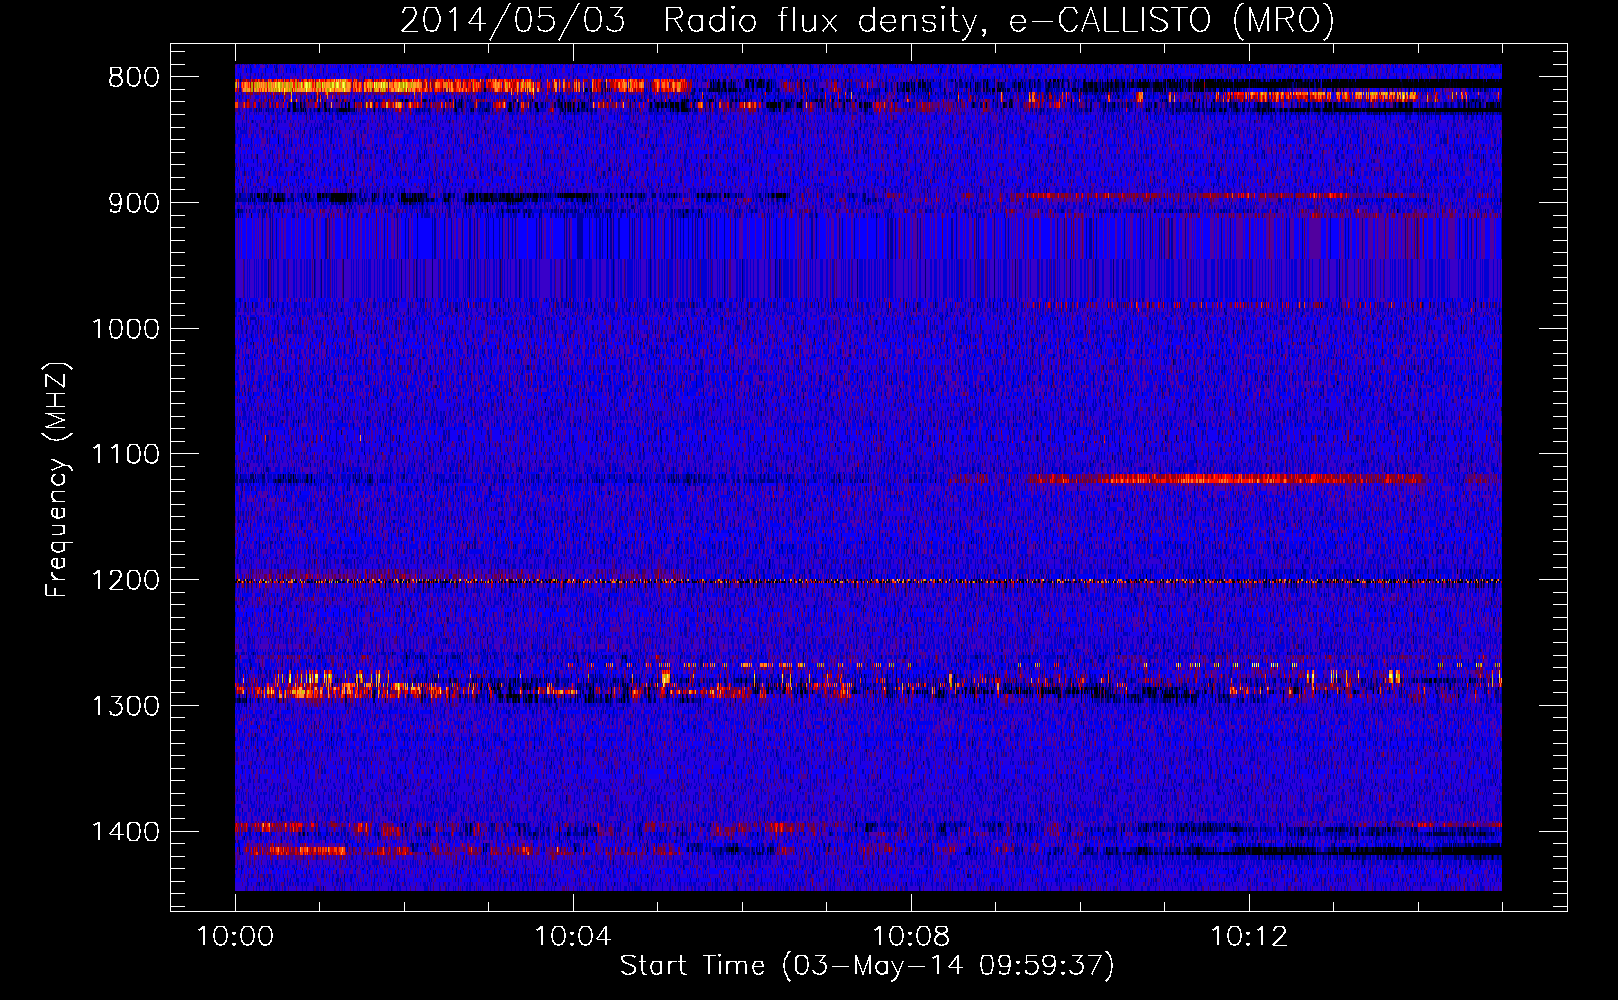Viewport: 1618px width, 1000px height.
Task: Click the 10:04 time tick label
Action: pyautogui.click(x=573, y=937)
